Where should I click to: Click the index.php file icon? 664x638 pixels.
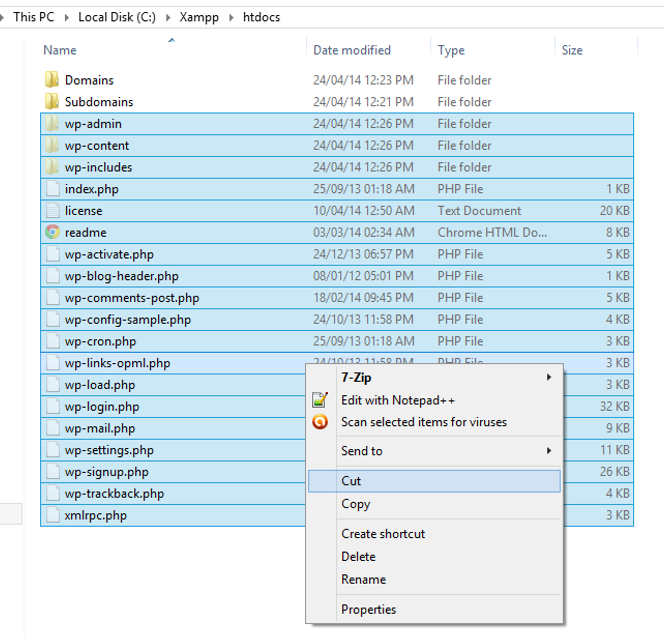point(53,189)
